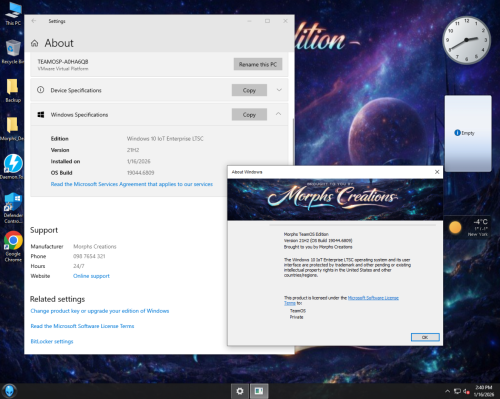The width and height of the screenshot is (500, 399).
Task: Click Device Specifications info icon
Action: tap(40, 90)
